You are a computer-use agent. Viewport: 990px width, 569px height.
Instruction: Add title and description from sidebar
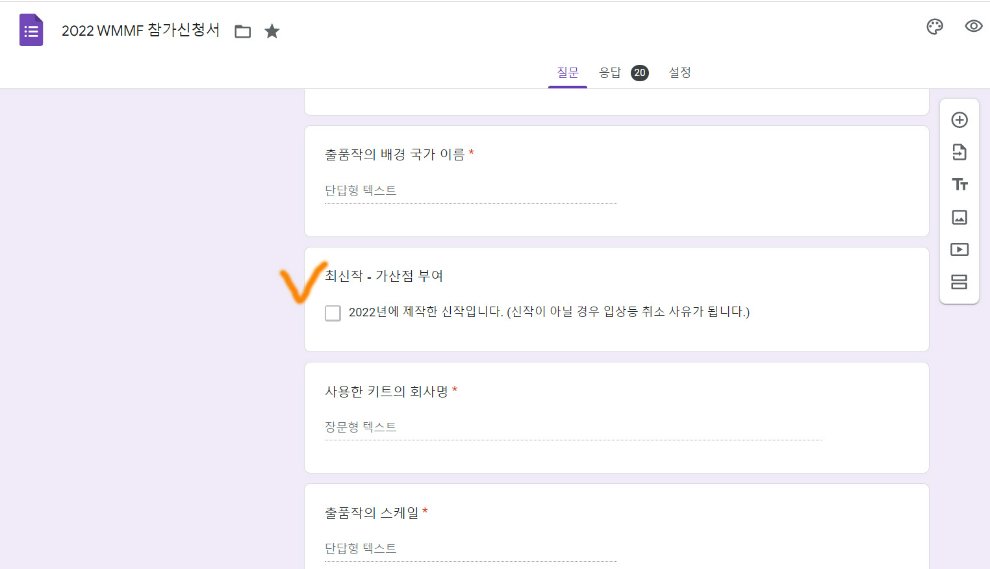point(959,184)
